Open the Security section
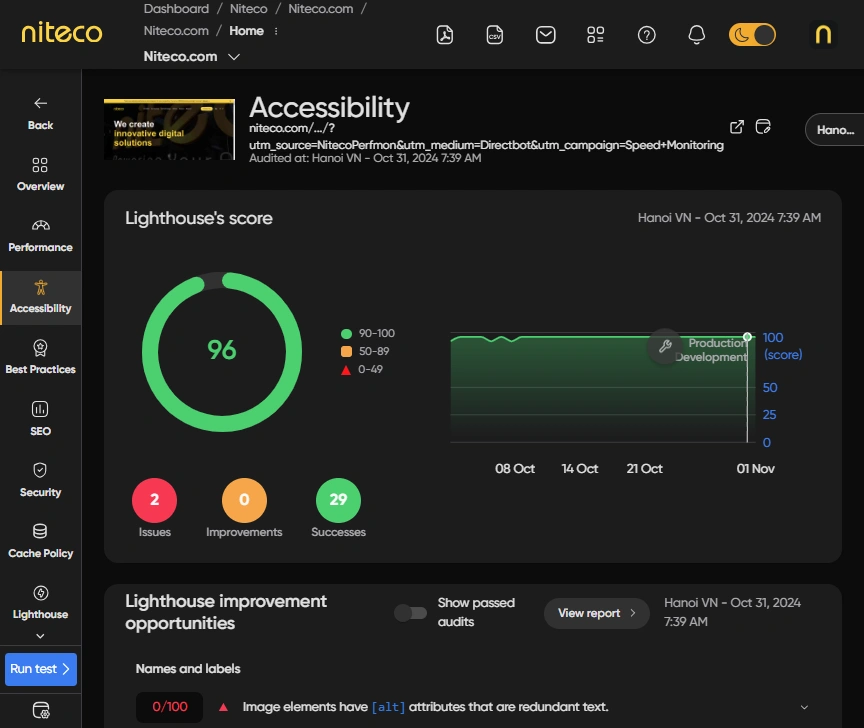 40,480
